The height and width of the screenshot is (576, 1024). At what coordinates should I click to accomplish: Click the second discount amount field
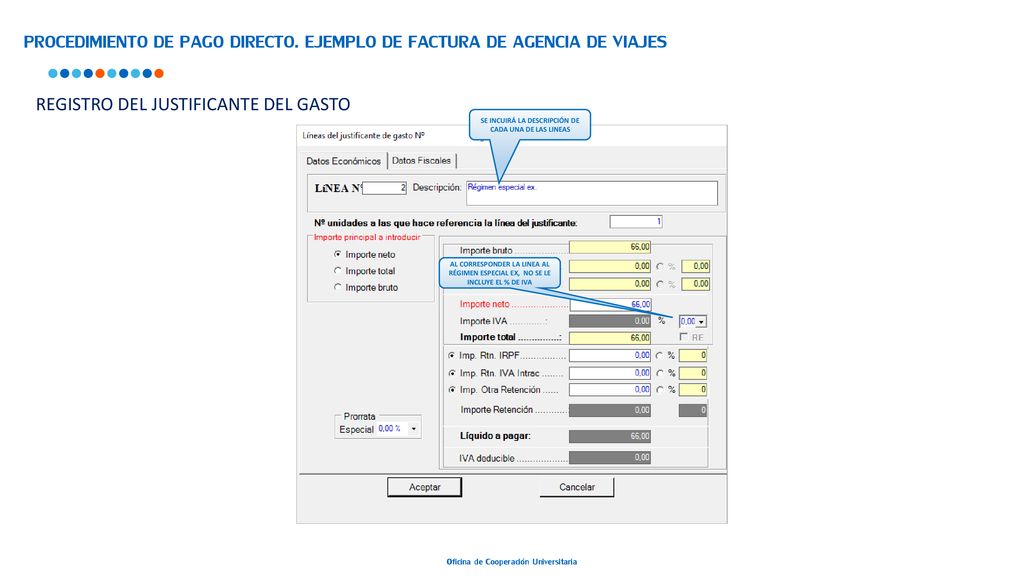[610, 284]
